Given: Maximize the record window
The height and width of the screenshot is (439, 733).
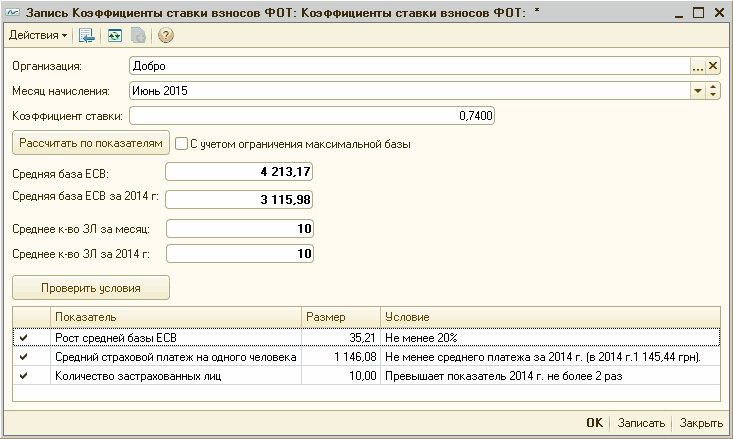Looking at the screenshot, I should coord(698,11).
